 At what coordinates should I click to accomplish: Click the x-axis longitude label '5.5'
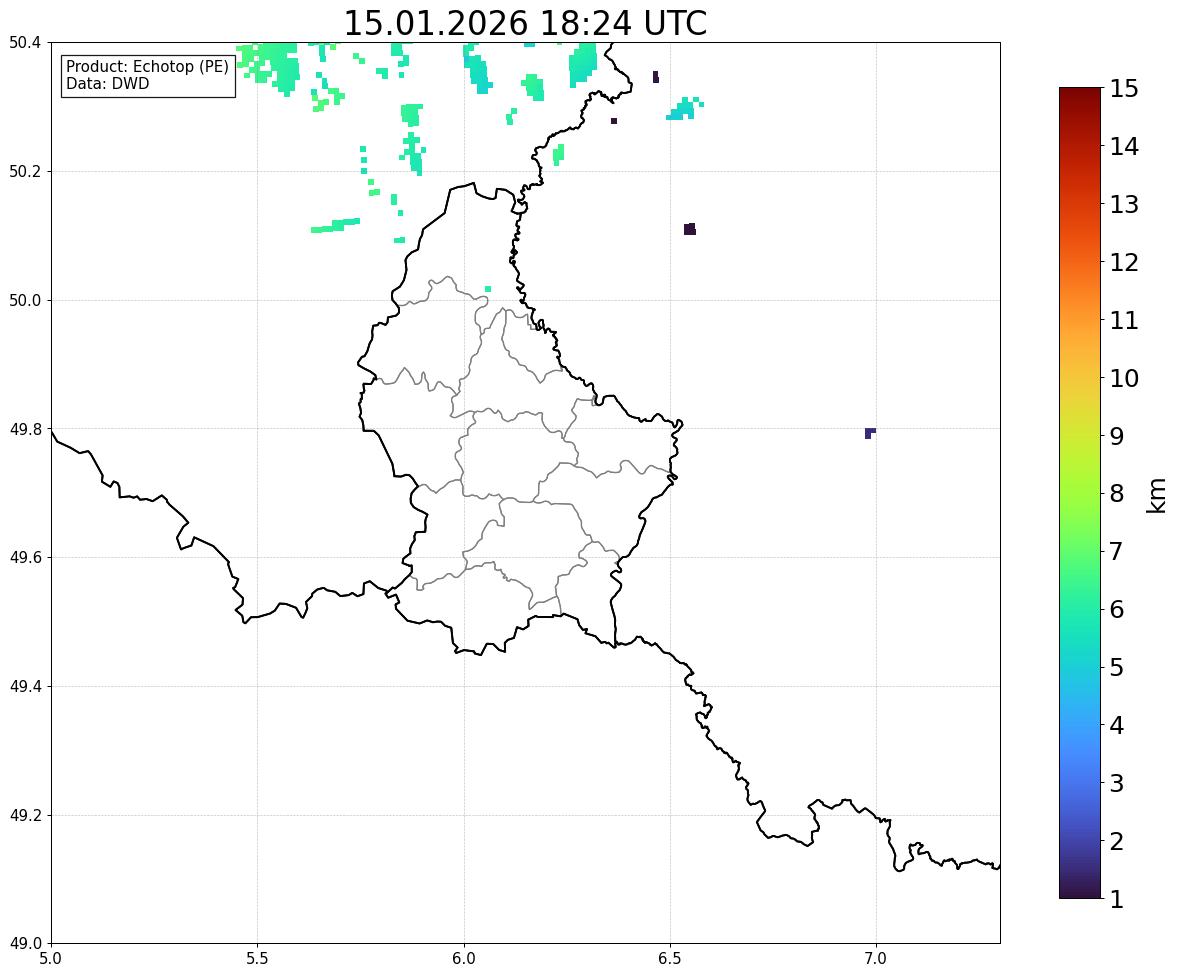coord(258,959)
